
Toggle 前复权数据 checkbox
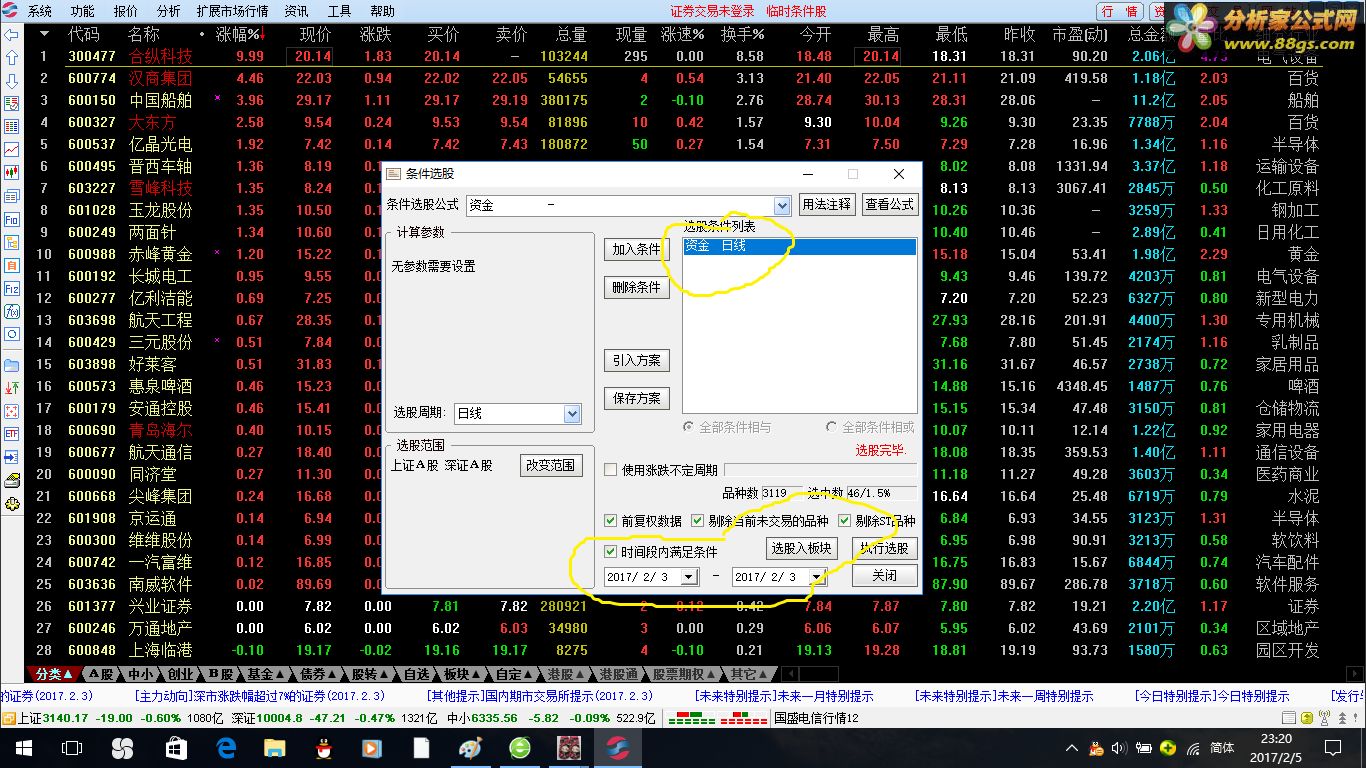611,521
